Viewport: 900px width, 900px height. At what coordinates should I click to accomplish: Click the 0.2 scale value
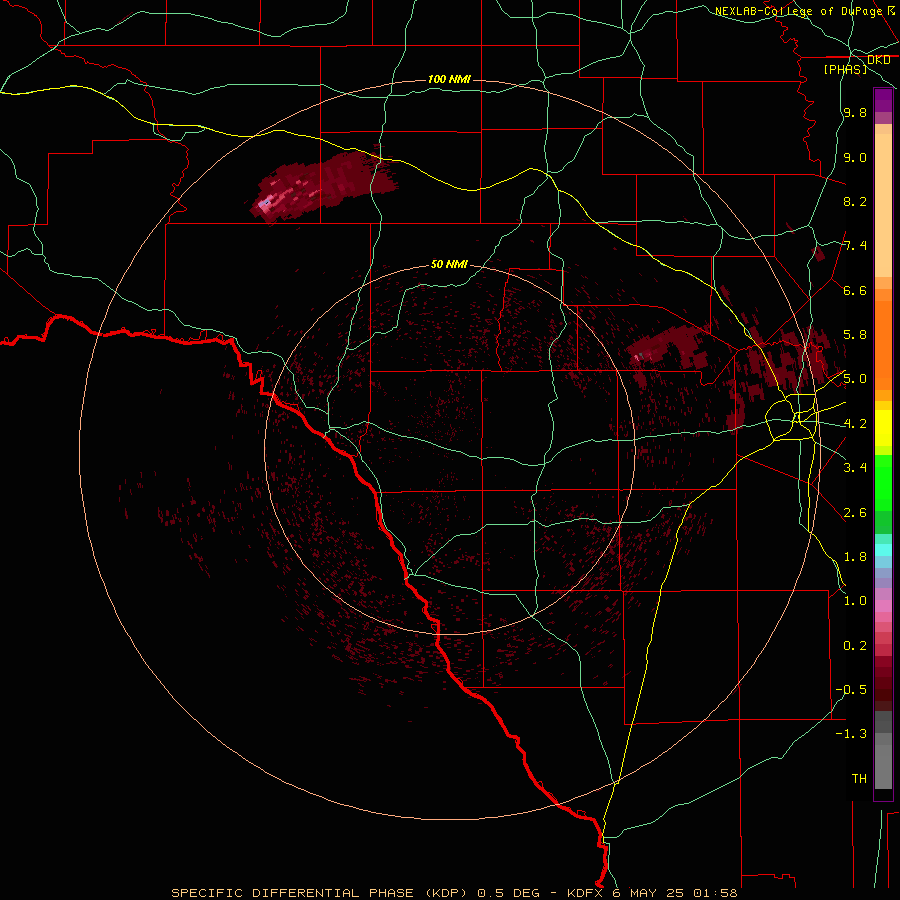[x=855, y=645]
